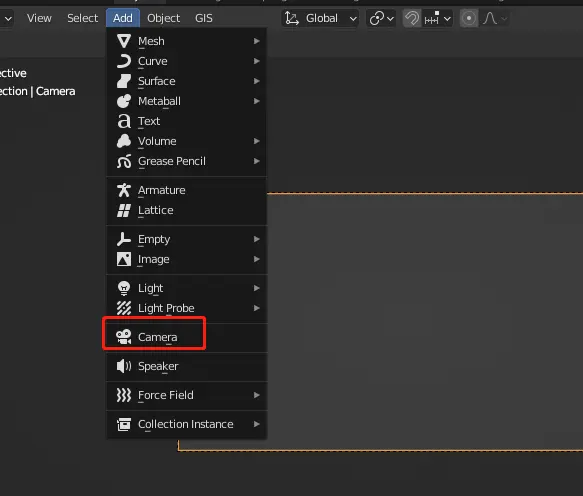Viewport: 583px width, 496px height.
Task: Add a Speaker object
Action: 187,366
